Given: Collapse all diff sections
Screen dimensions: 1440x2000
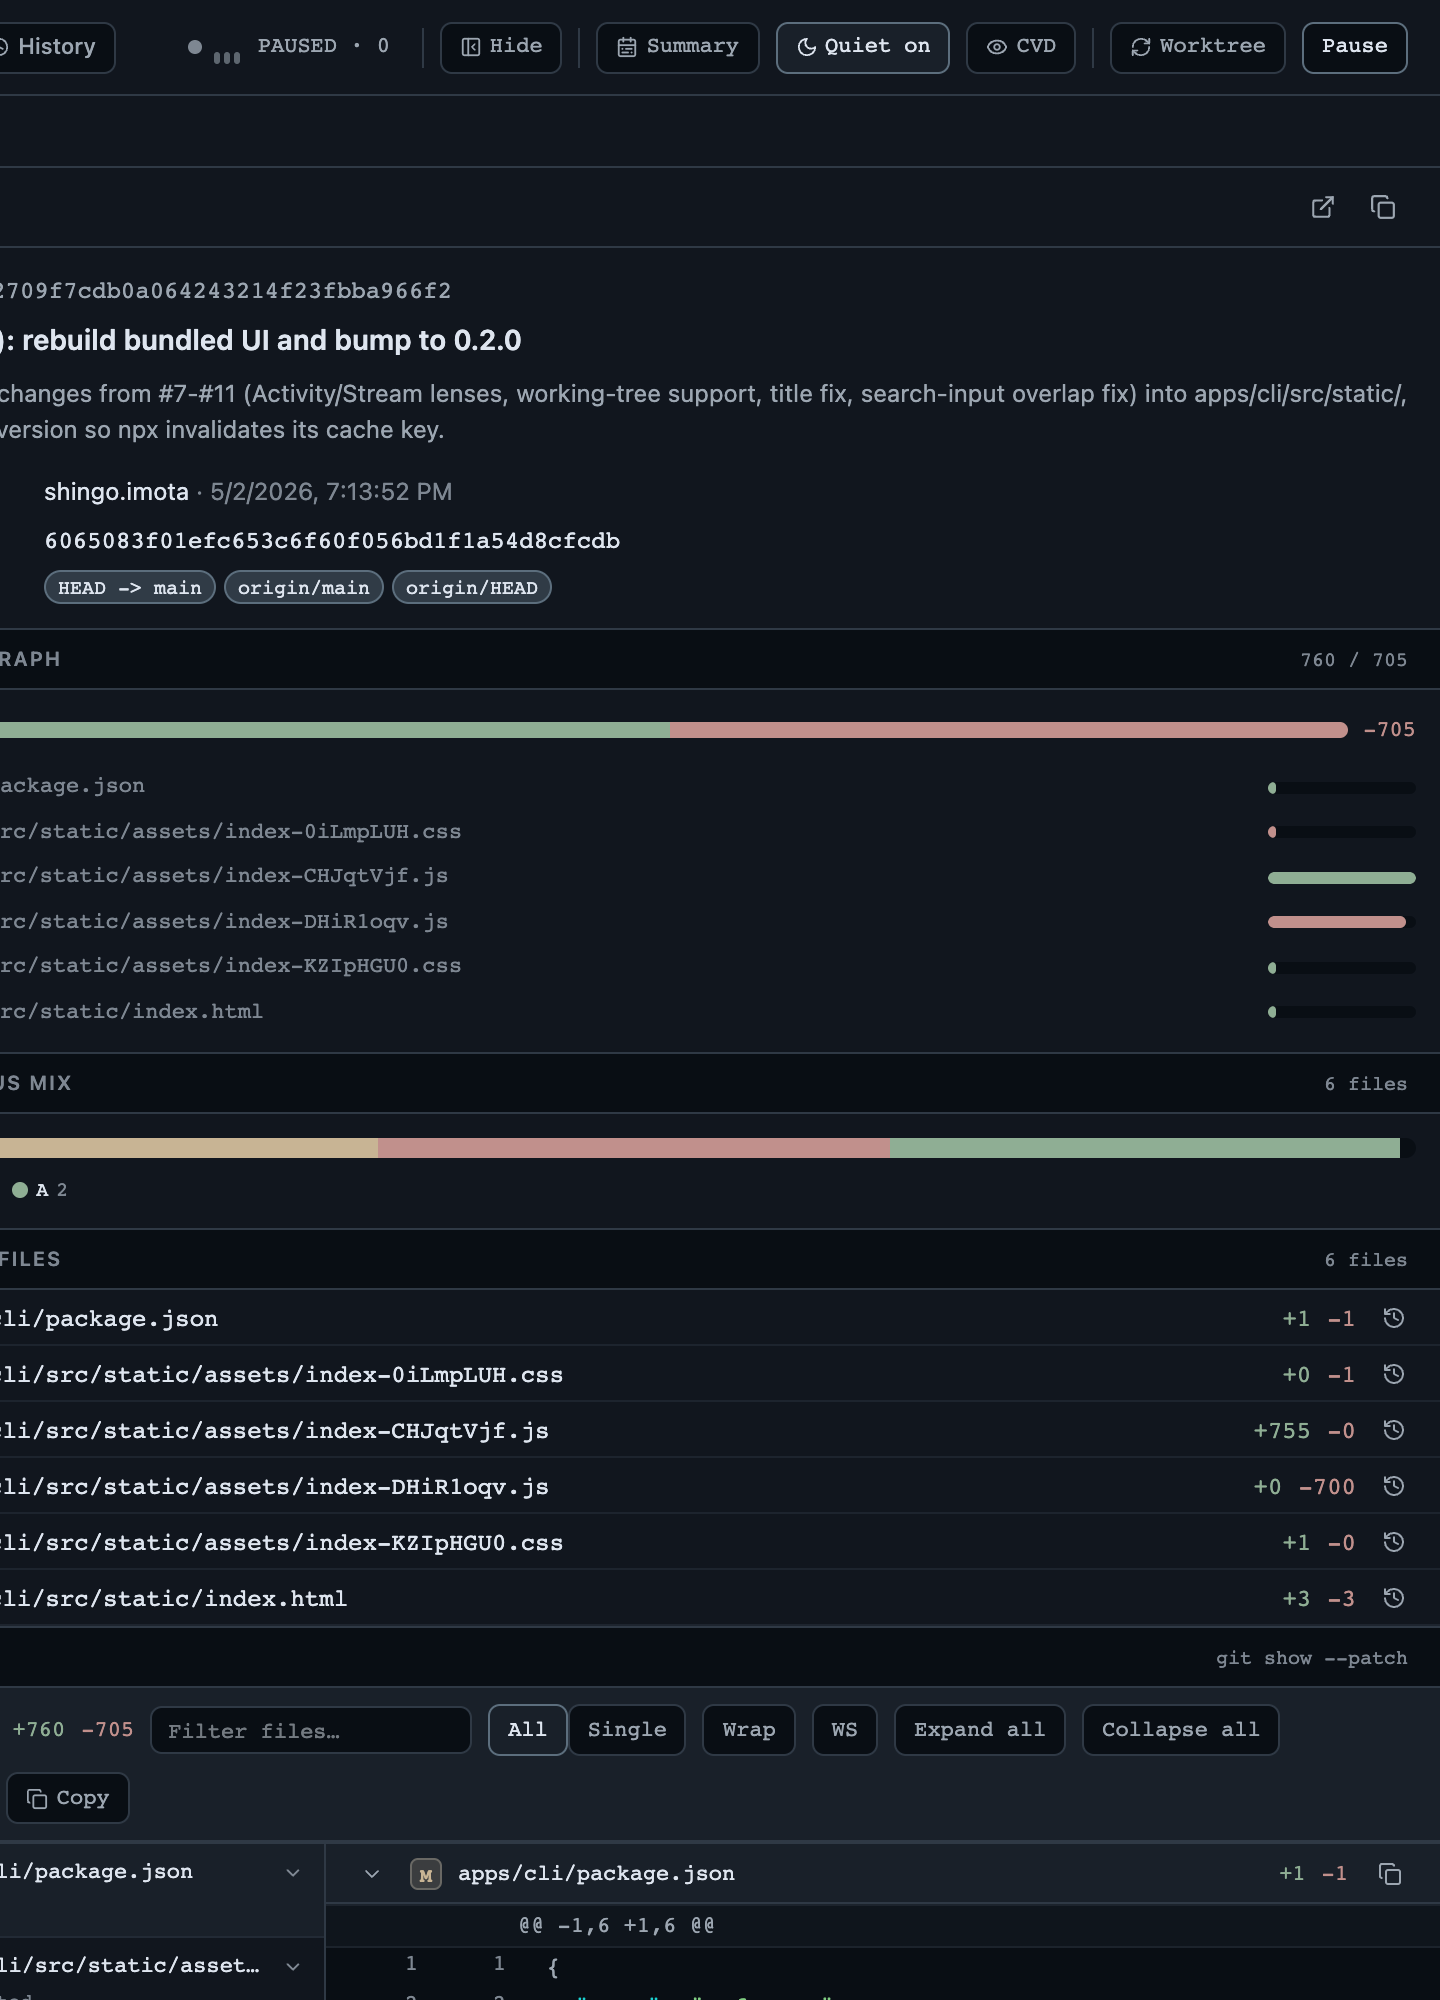Looking at the screenshot, I should click(1181, 1730).
